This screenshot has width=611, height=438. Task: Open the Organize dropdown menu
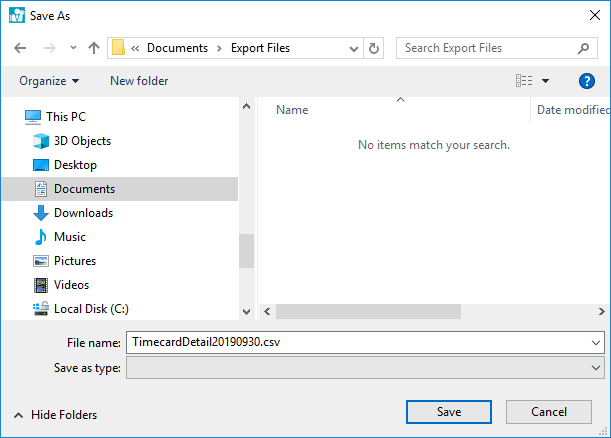[48, 81]
